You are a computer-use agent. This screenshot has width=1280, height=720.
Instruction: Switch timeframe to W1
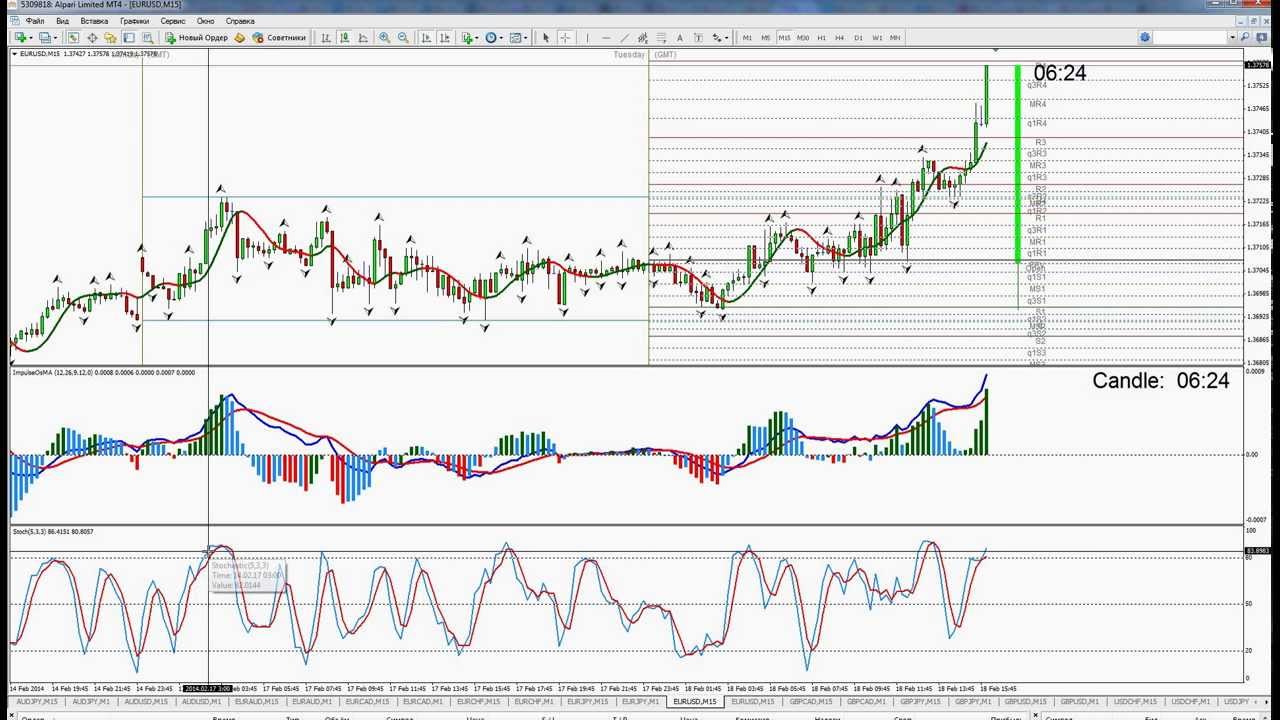(877, 38)
